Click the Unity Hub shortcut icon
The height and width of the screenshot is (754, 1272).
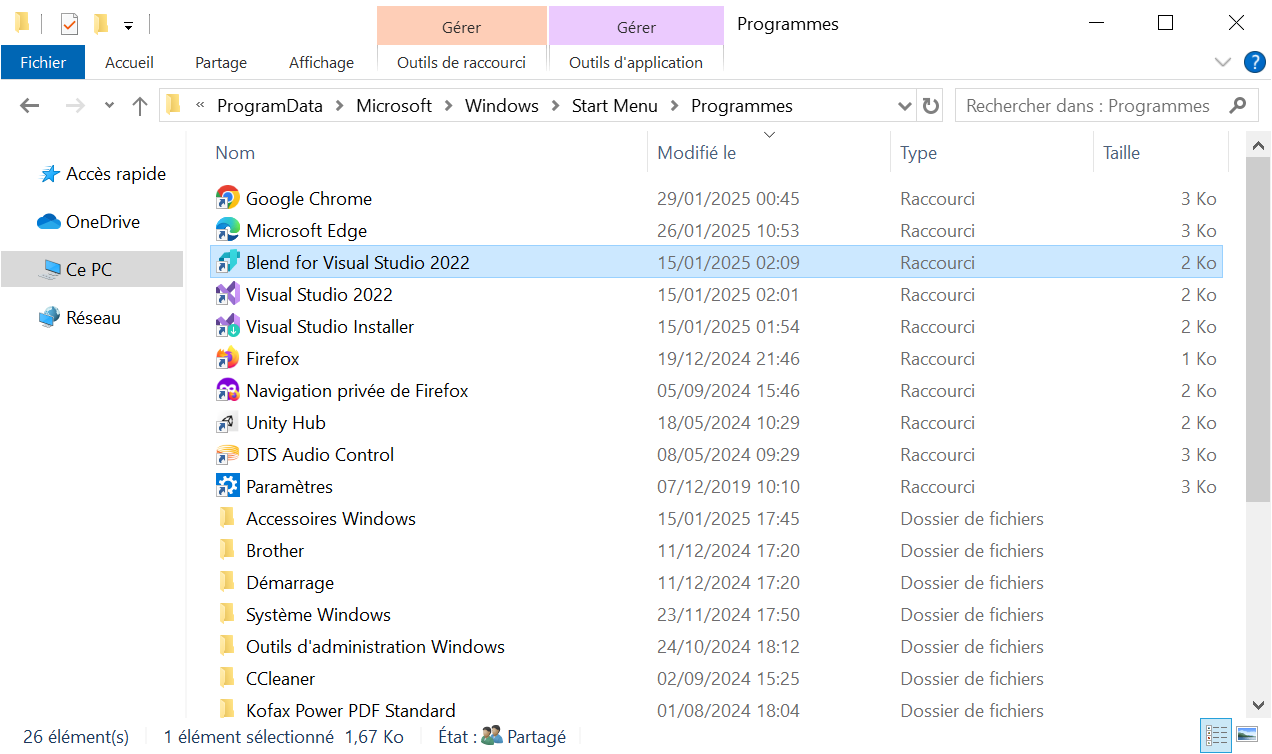click(228, 422)
